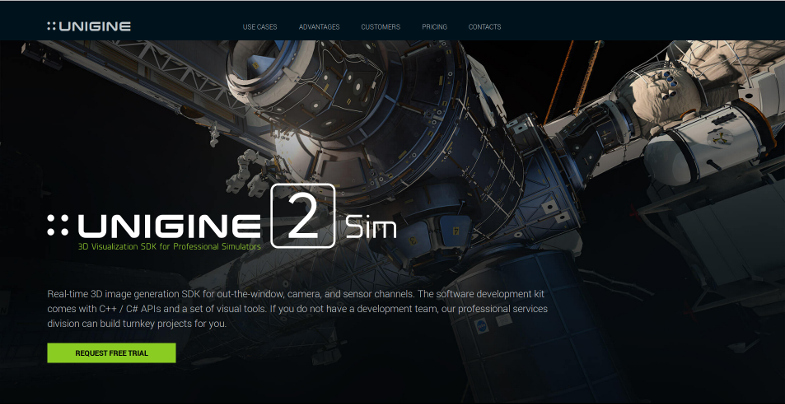Click the '3D Visualization SDK for Professional Simulators' tagline
785x404 pixels.
point(169,247)
